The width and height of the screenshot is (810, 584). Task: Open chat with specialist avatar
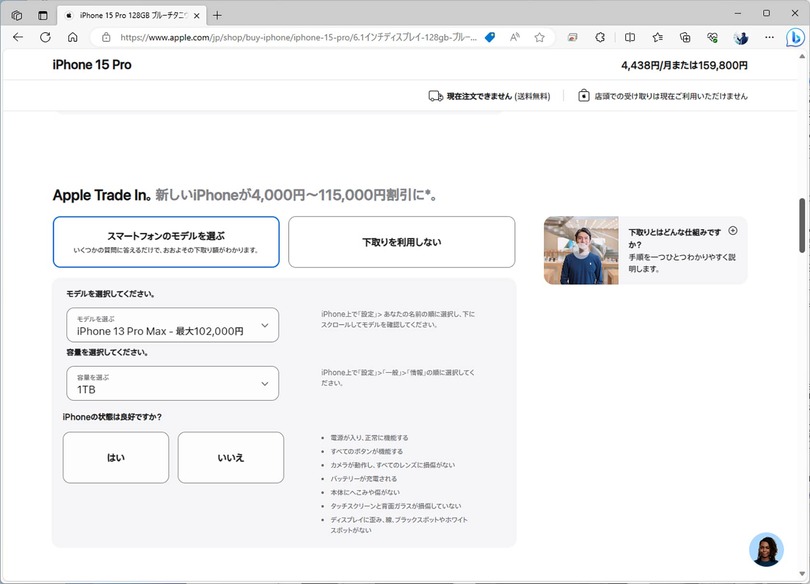point(766,549)
